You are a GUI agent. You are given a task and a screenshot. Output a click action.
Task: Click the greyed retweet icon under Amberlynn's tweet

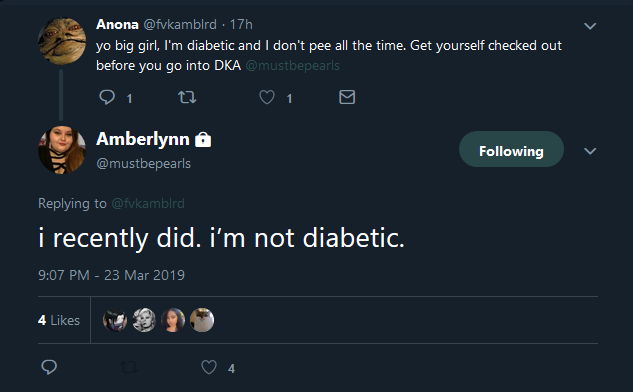[x=129, y=367]
